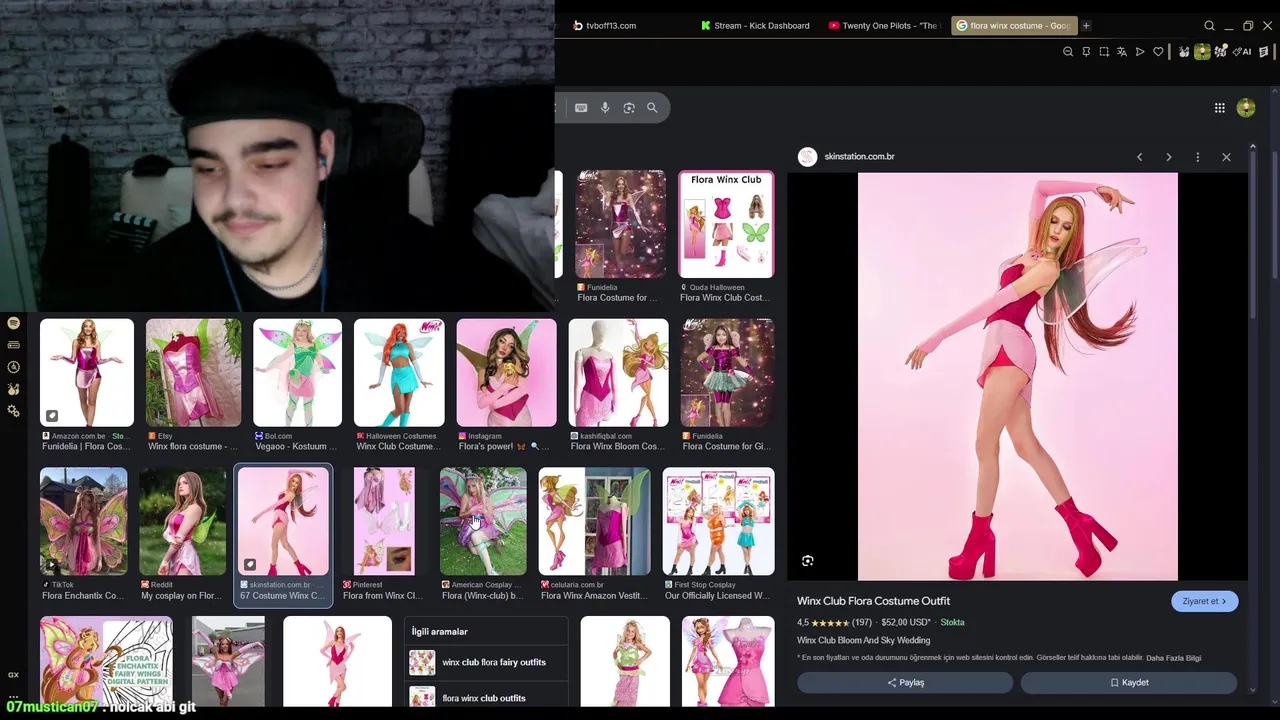The height and width of the screenshot is (720, 1280).
Task: Open Halloween Costumes Winx Club thumbnail
Action: [x=399, y=373]
